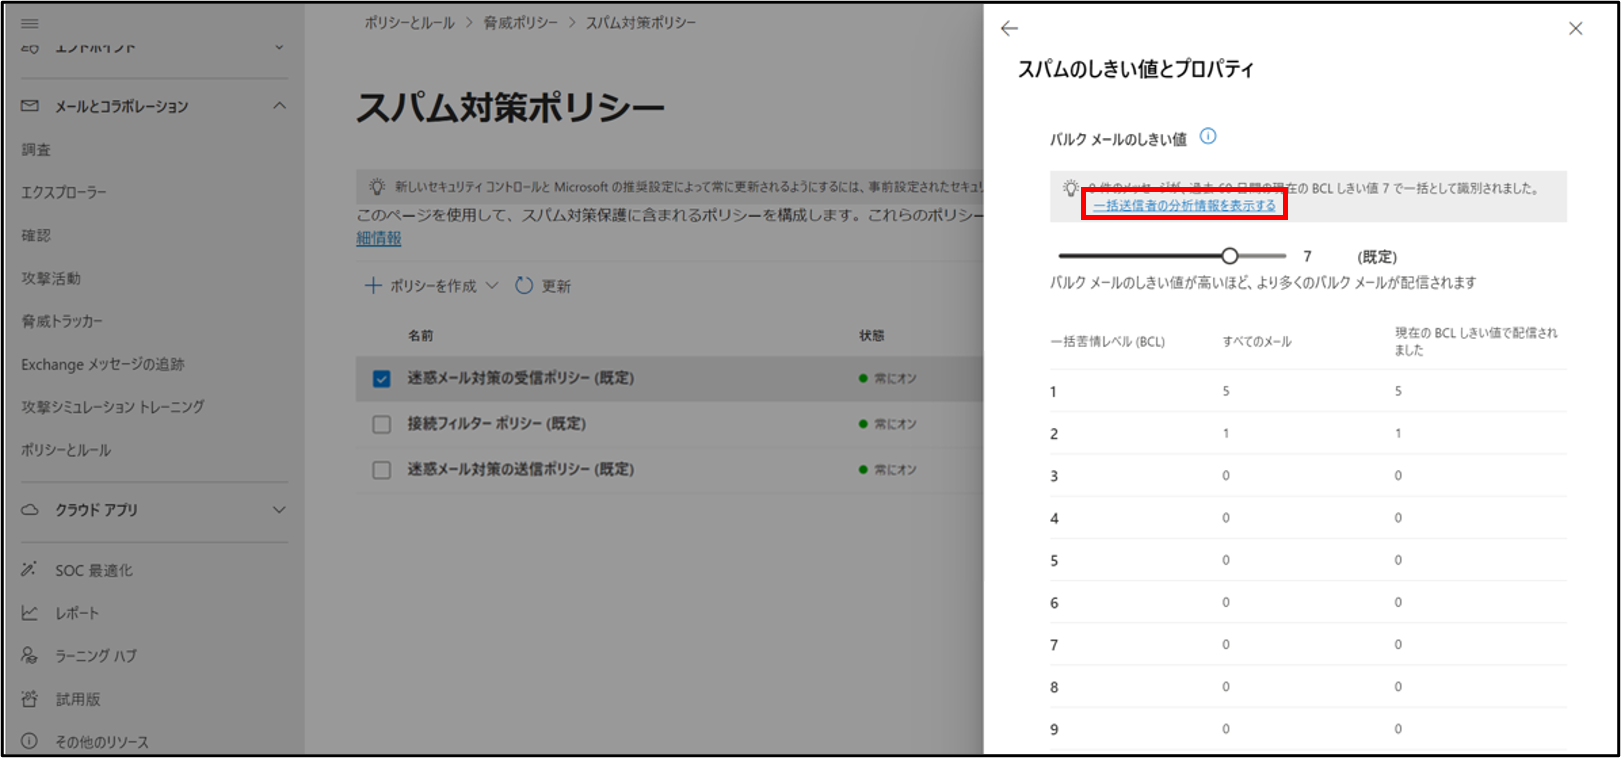This screenshot has width=1621, height=758.
Task: Open 脅威トラッカー in the sidebar
Action: coord(62,322)
